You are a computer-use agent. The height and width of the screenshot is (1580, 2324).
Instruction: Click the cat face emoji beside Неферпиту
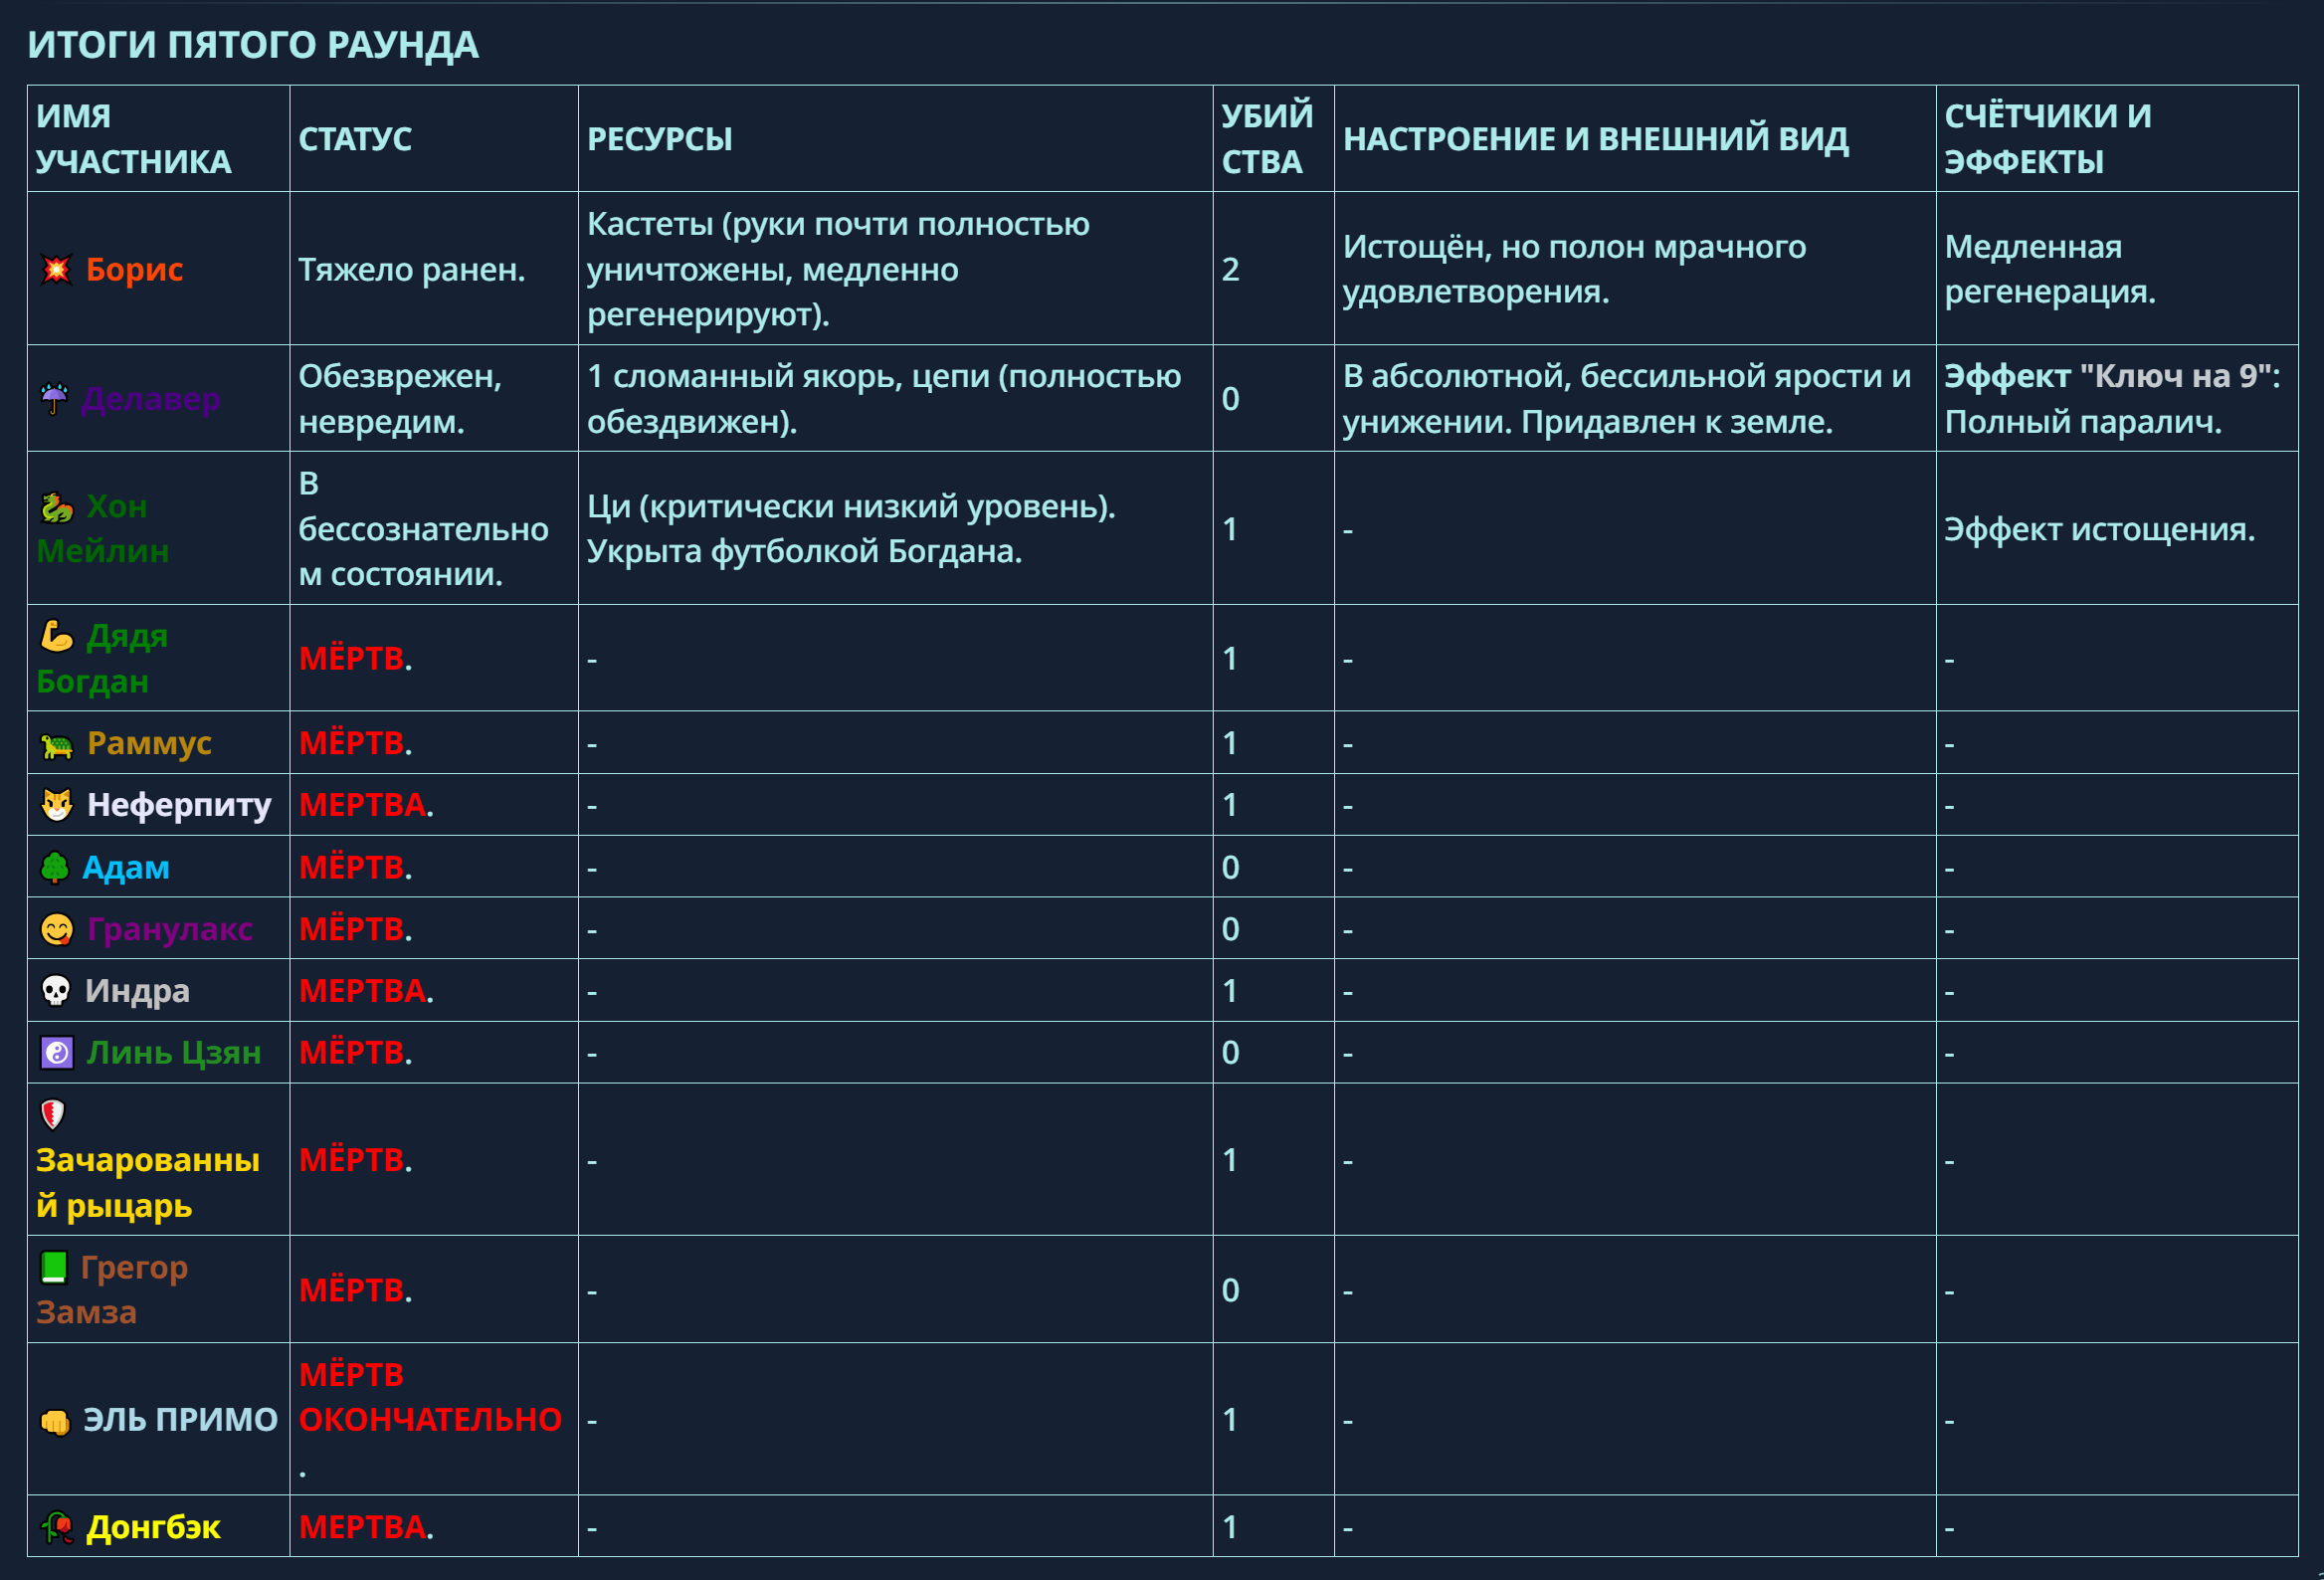pyautogui.click(x=57, y=805)
